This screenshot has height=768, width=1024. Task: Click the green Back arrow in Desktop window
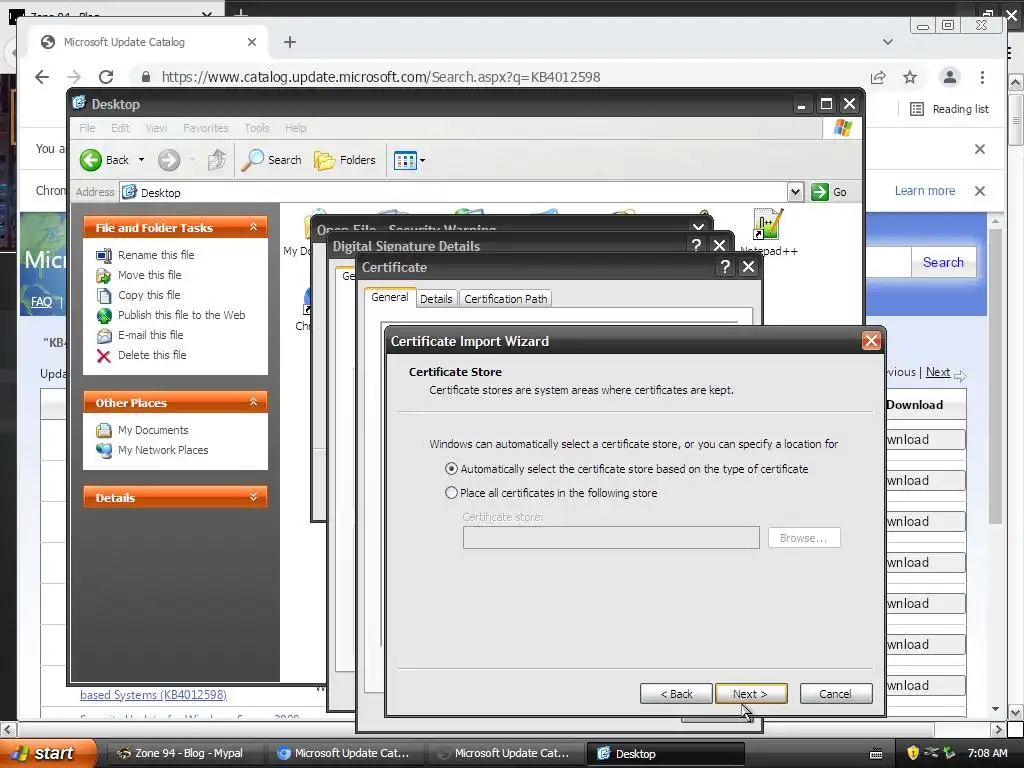[91, 160]
